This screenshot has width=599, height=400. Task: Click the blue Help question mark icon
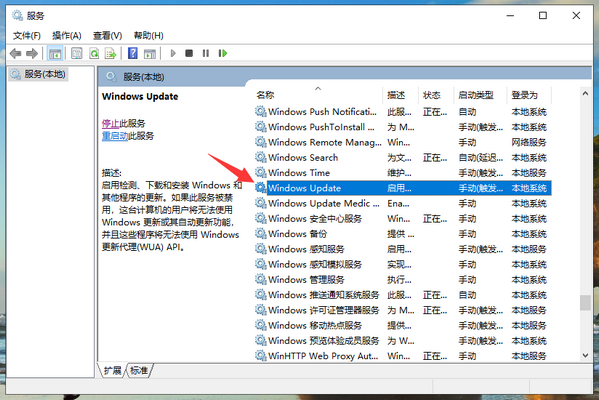click(x=133, y=53)
